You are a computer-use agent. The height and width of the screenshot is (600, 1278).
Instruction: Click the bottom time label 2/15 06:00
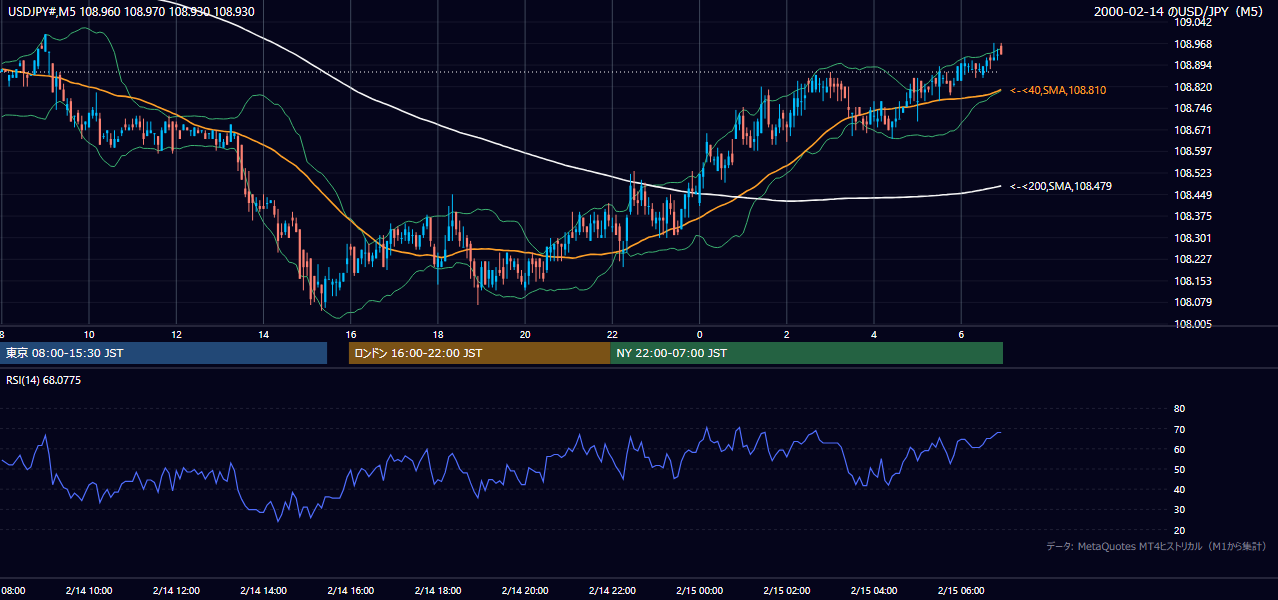tap(961, 590)
